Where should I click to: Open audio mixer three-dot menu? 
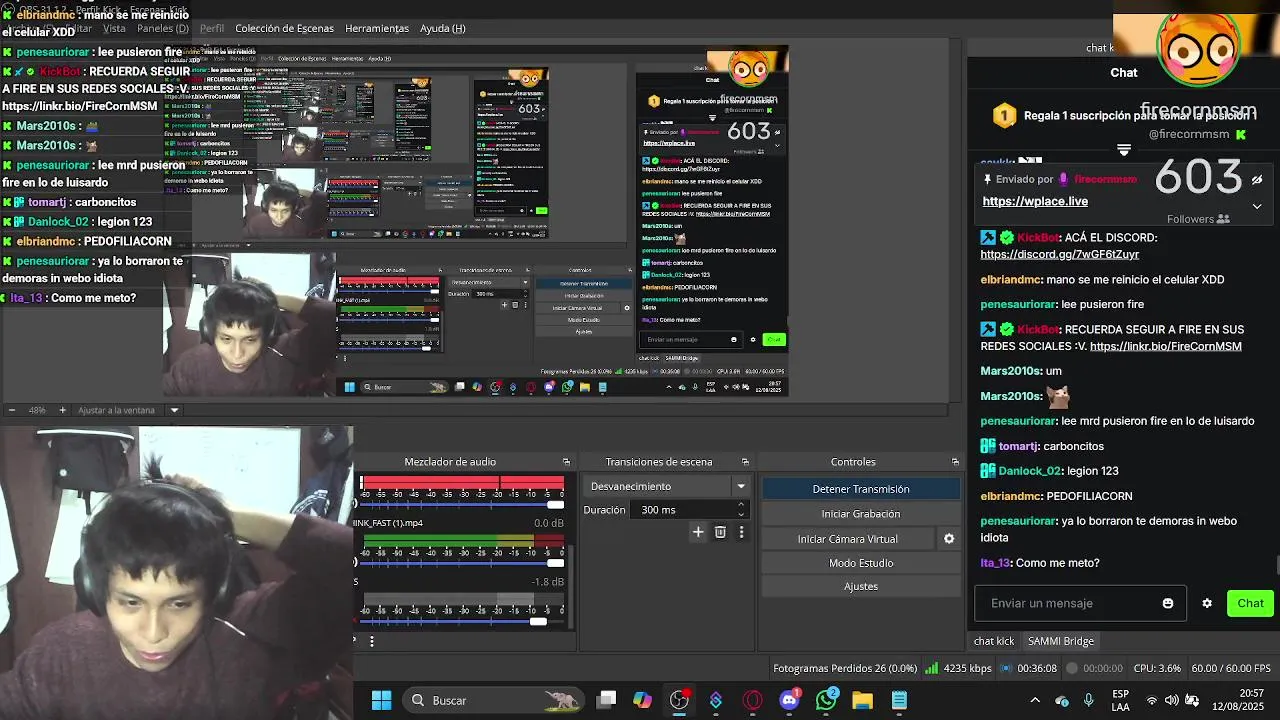372,641
